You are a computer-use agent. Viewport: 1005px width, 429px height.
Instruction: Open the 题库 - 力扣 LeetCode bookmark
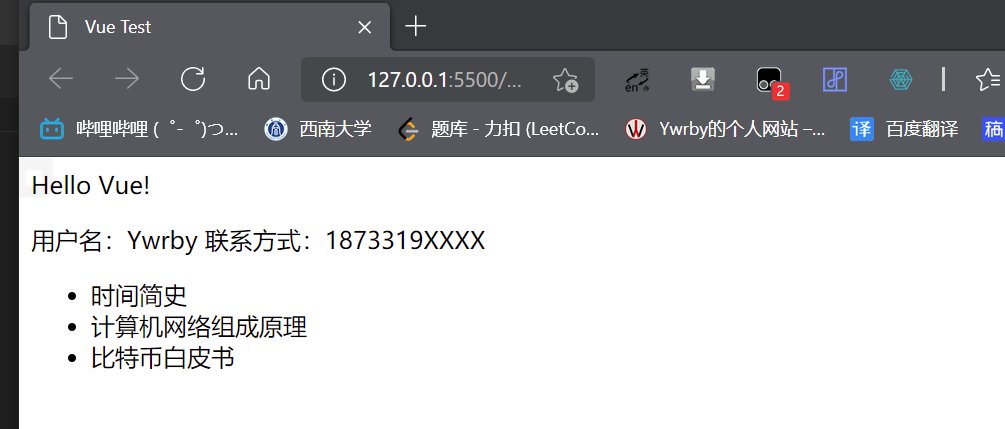pos(499,129)
